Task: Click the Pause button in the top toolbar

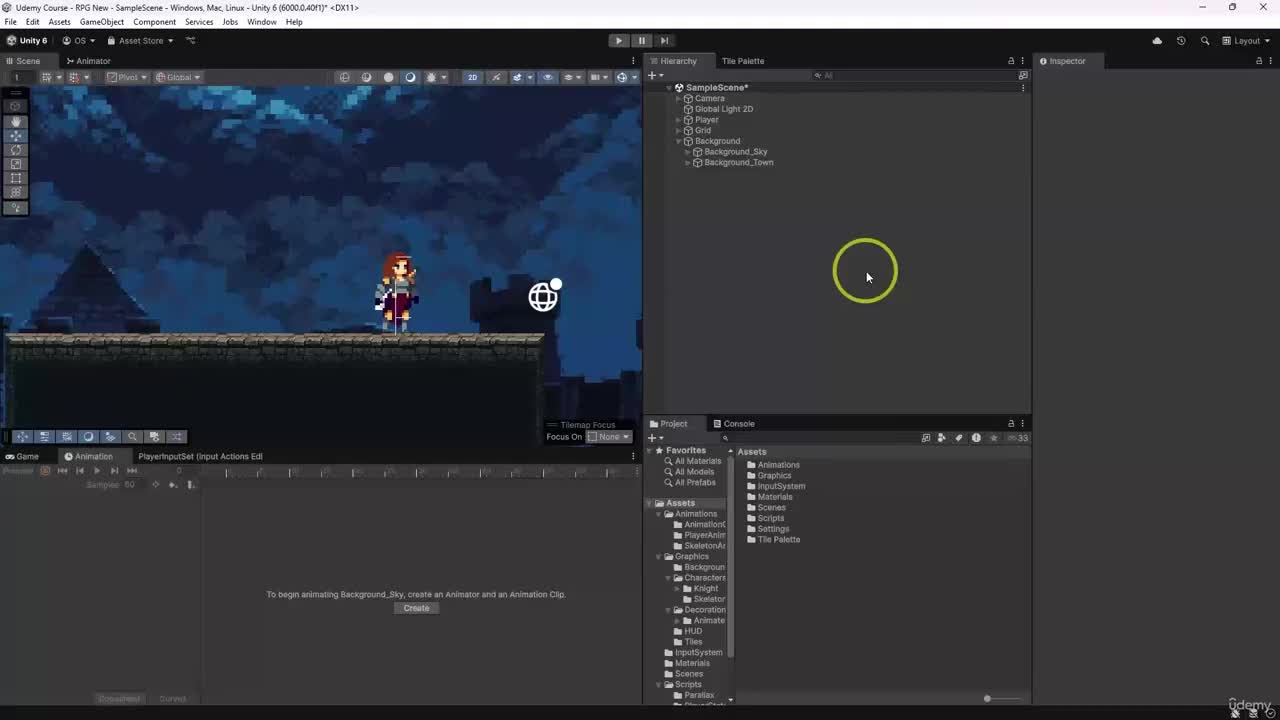Action: pyautogui.click(x=641, y=41)
